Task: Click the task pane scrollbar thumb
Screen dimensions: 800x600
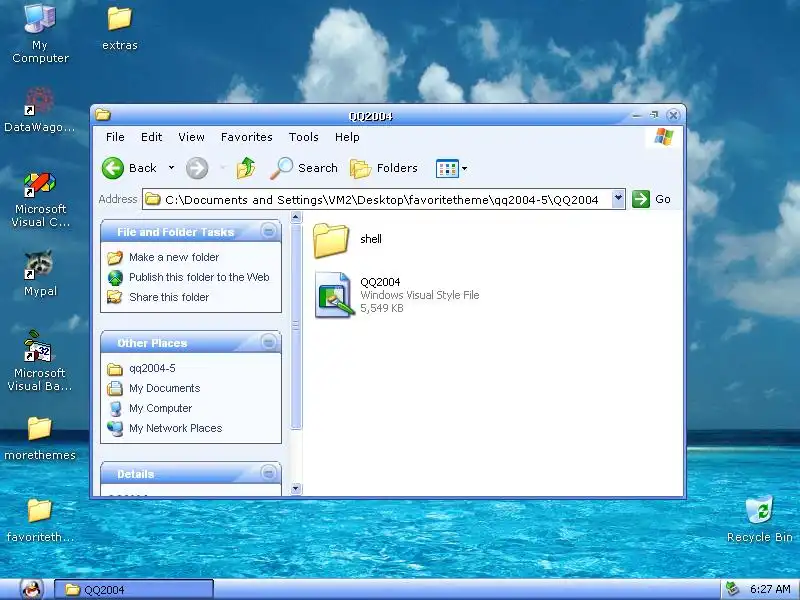Action: pyautogui.click(x=295, y=327)
